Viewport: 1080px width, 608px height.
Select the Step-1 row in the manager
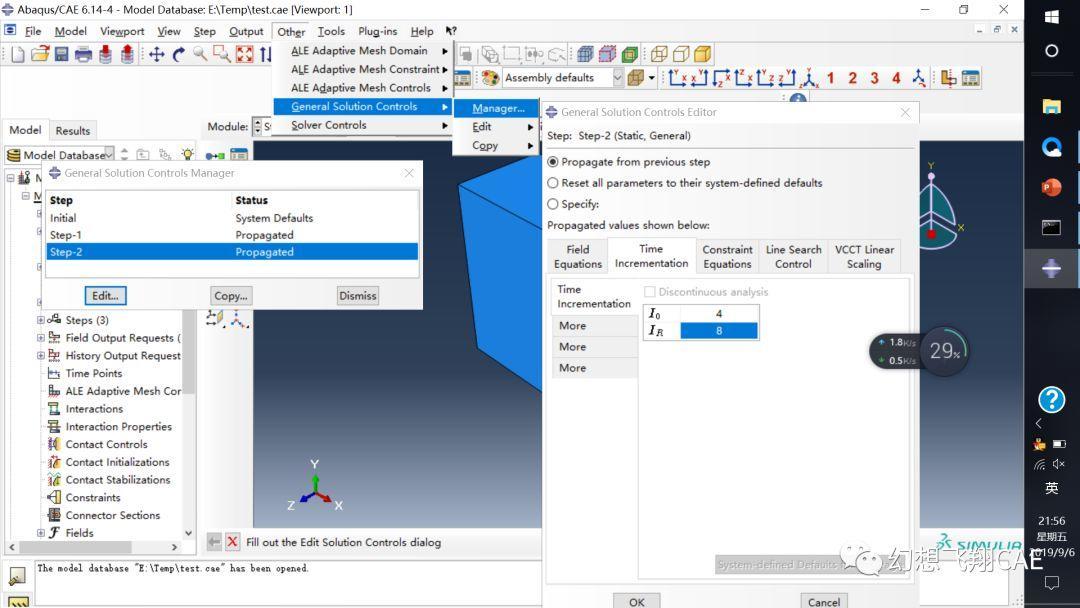pos(232,235)
